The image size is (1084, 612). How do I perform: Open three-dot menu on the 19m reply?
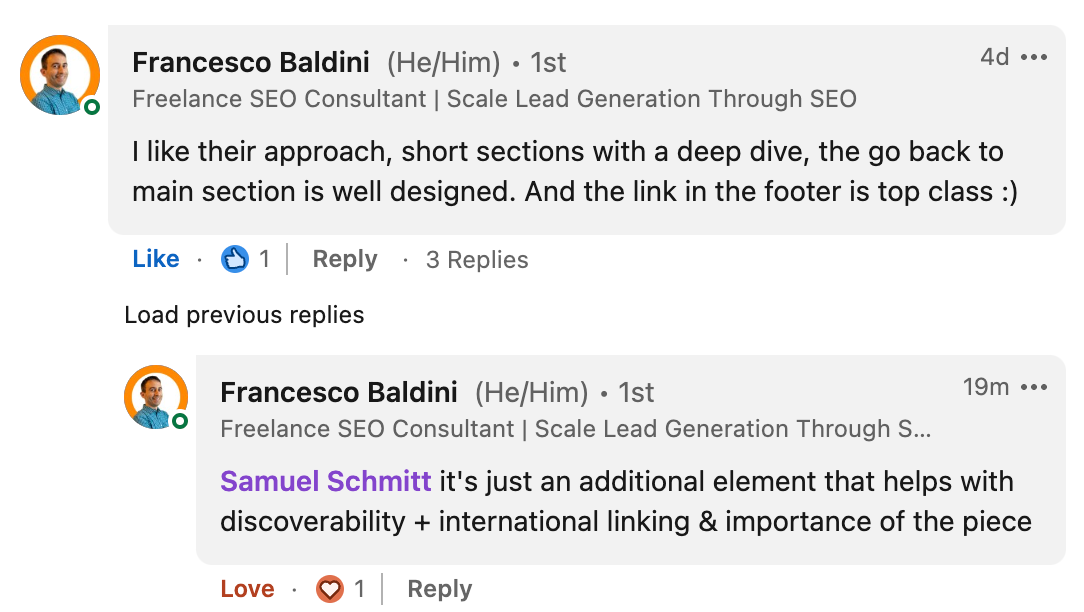[1034, 387]
